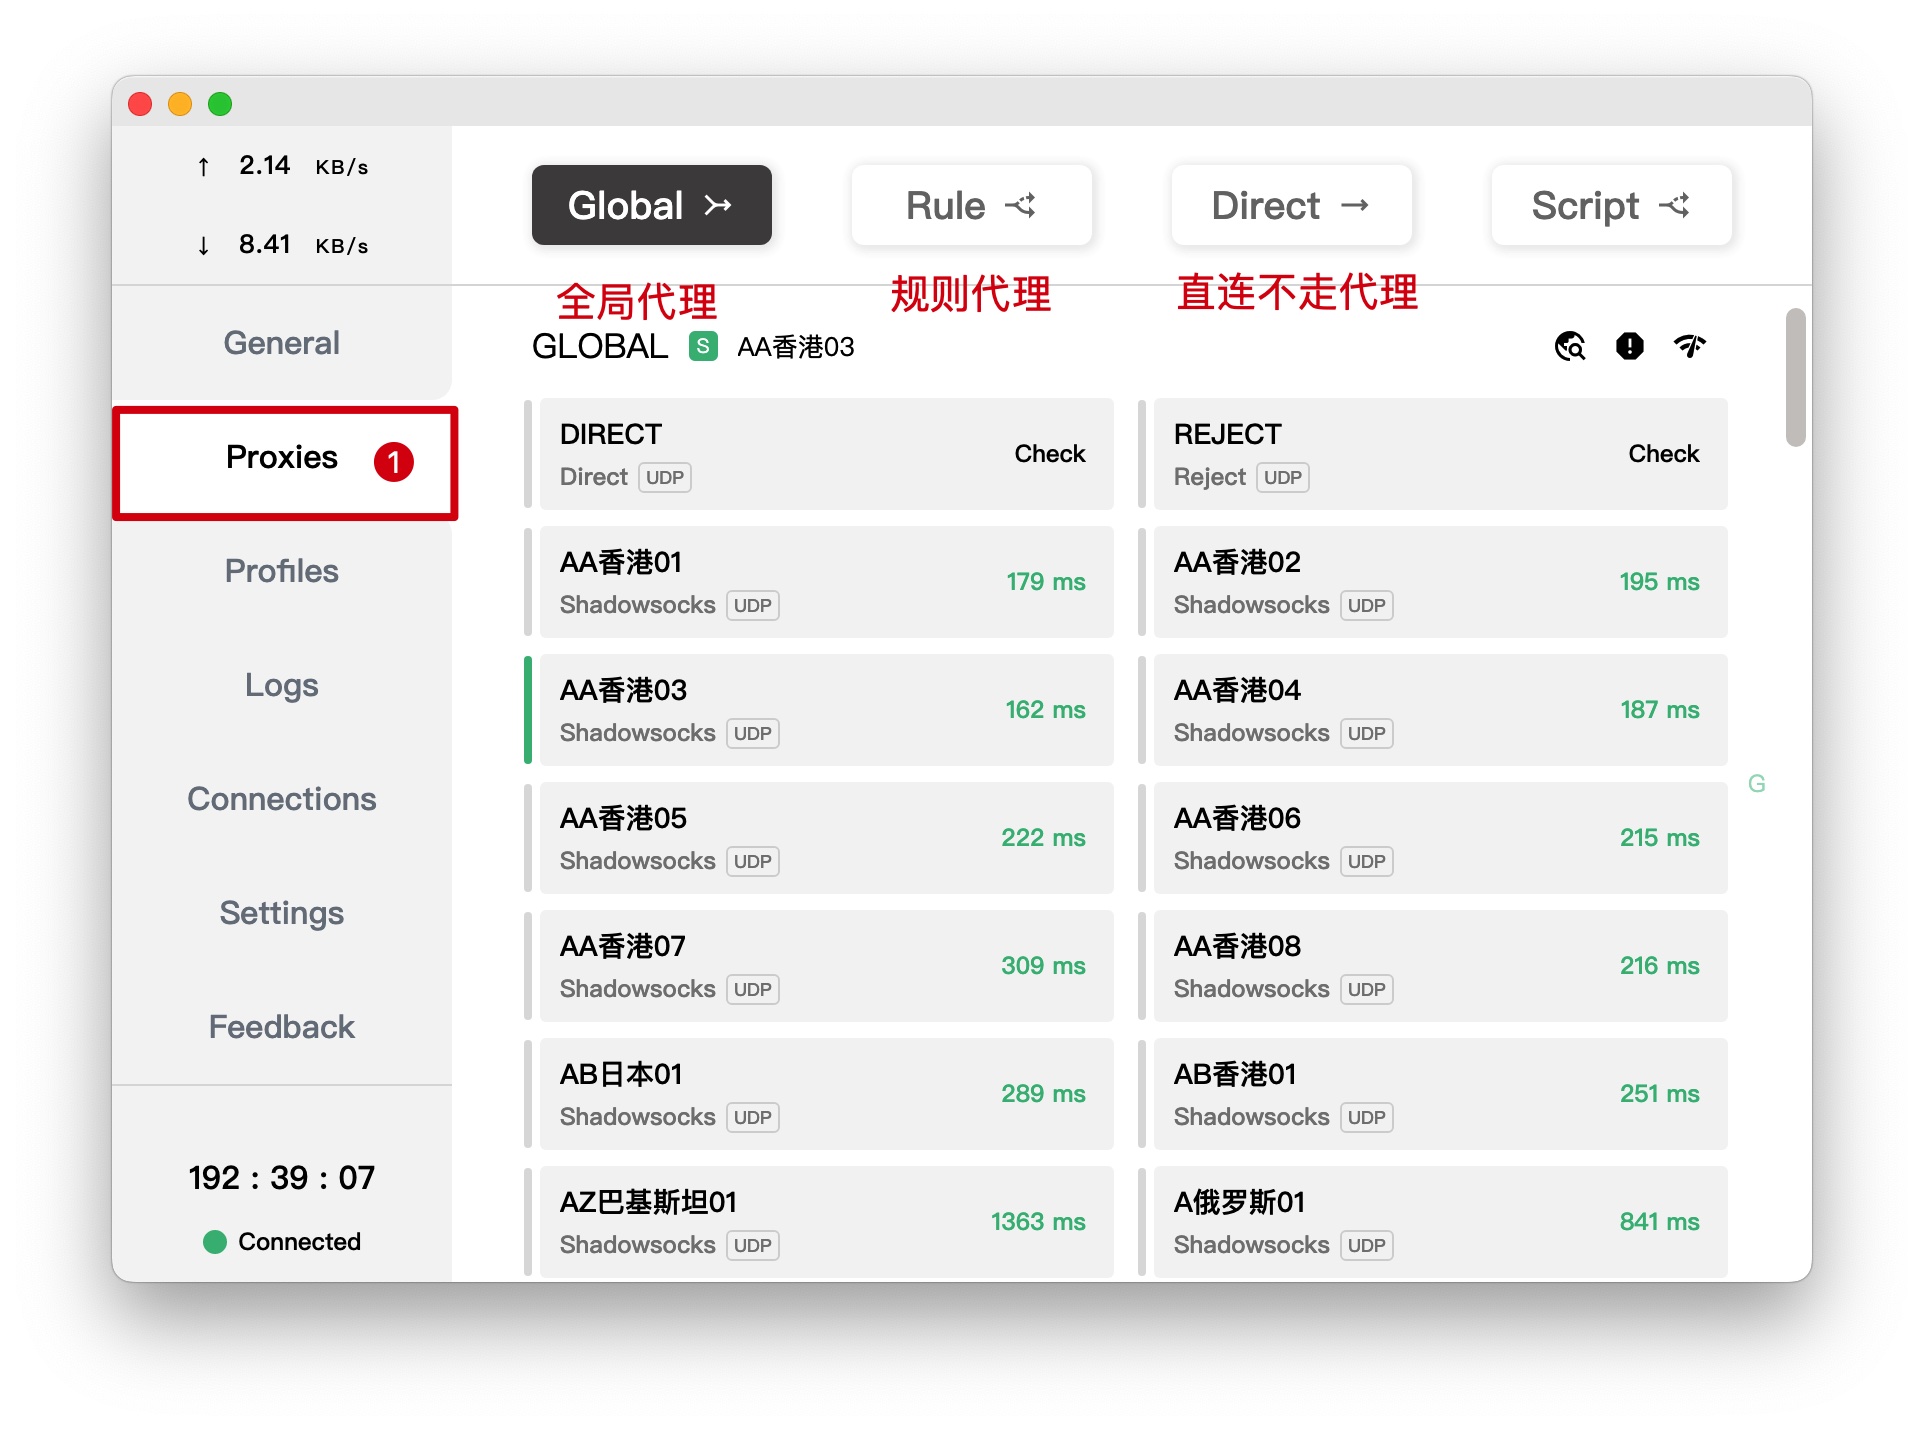Click the green Connected status dot

tap(215, 1242)
